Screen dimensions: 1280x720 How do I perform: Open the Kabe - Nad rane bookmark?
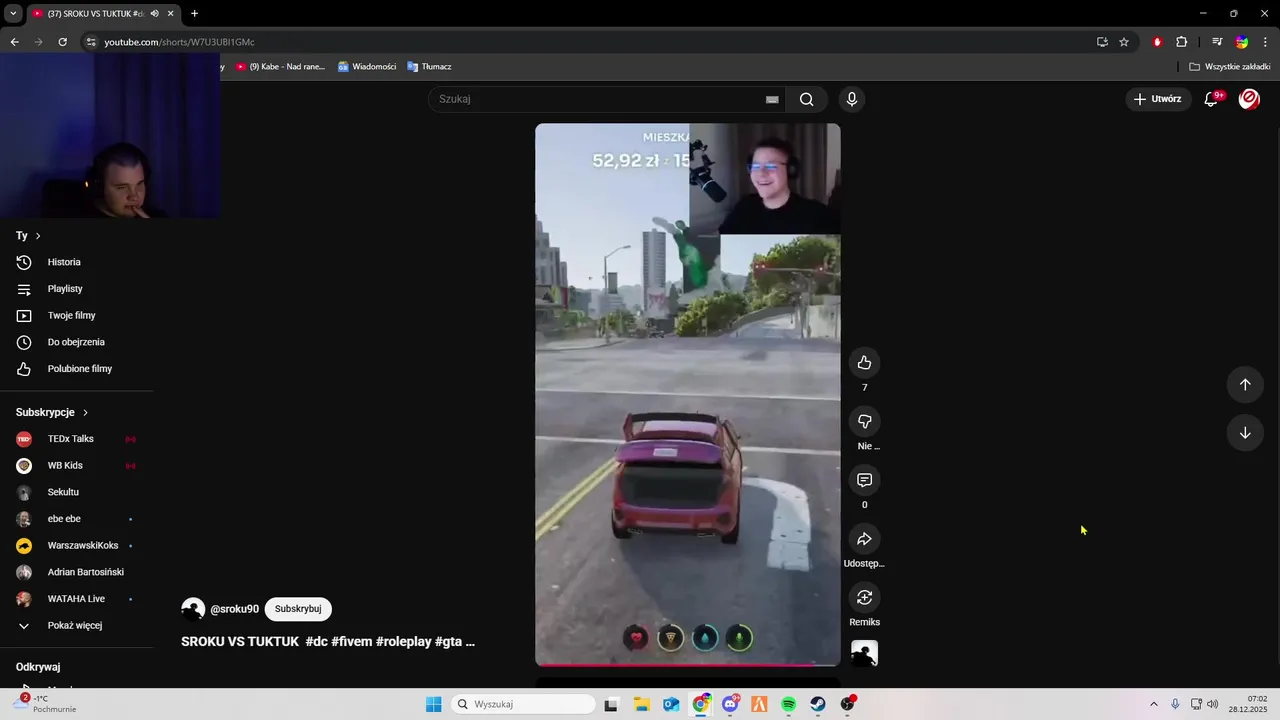click(x=280, y=67)
